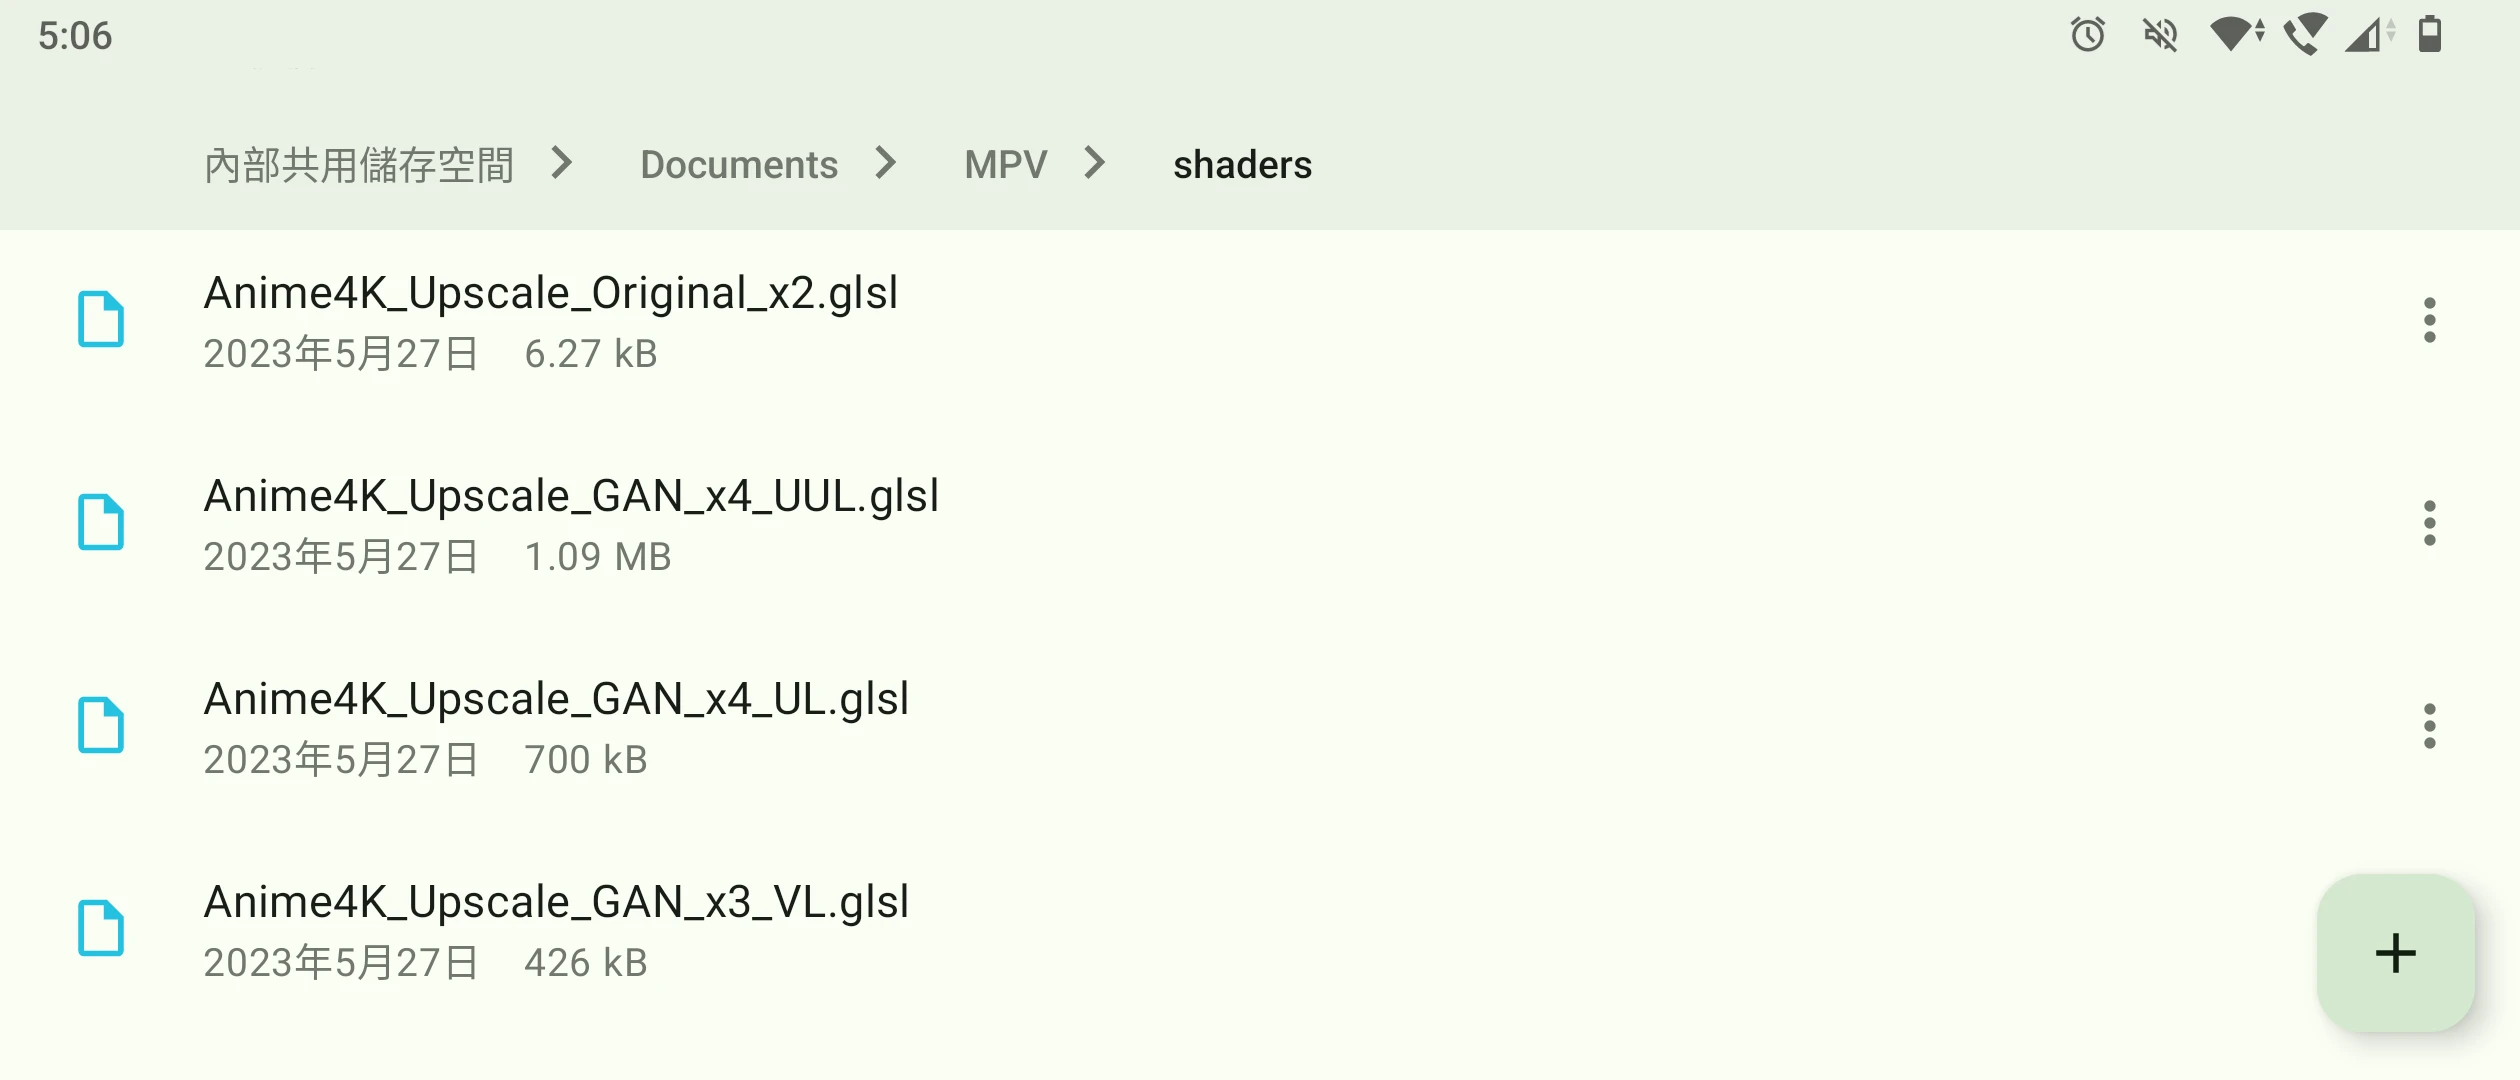This screenshot has width=2520, height=1080.
Task: Tap the muted sound status icon
Action: [x=2160, y=35]
